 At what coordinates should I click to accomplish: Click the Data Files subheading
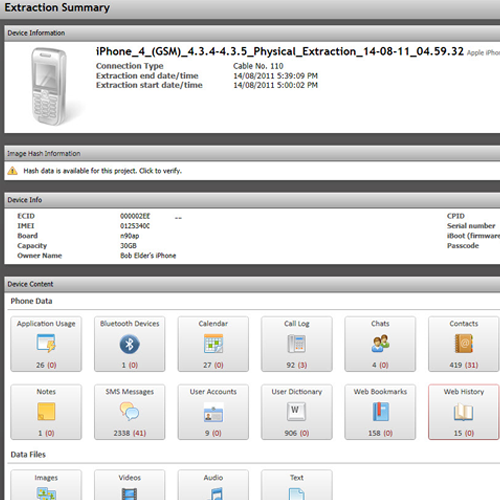[28, 455]
